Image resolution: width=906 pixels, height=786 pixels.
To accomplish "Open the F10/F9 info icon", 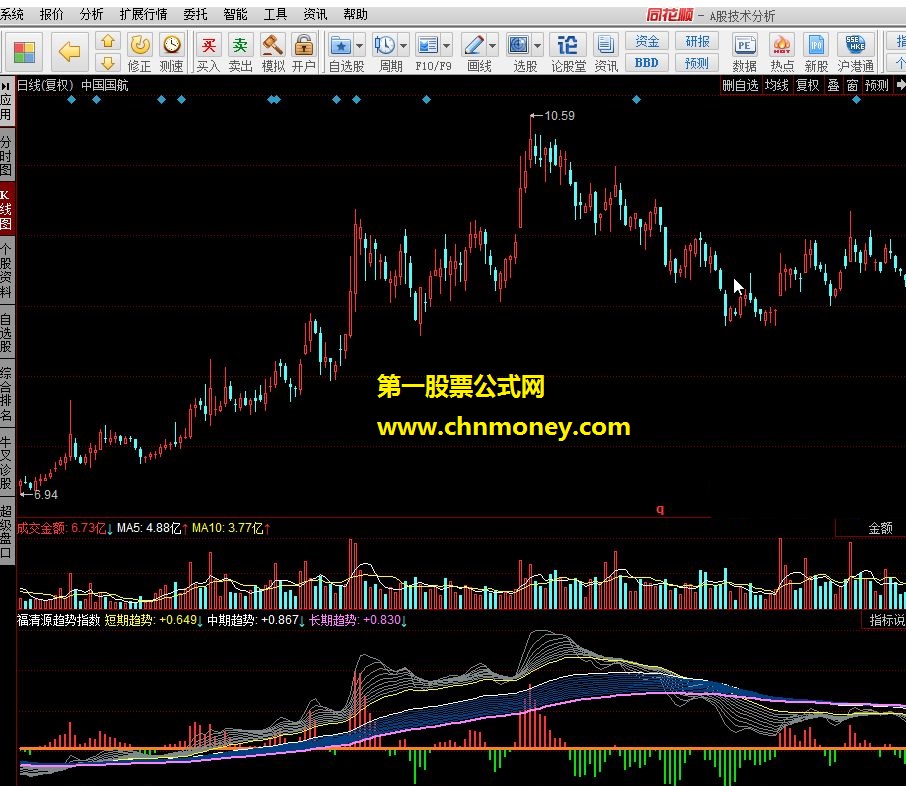I will (428, 45).
